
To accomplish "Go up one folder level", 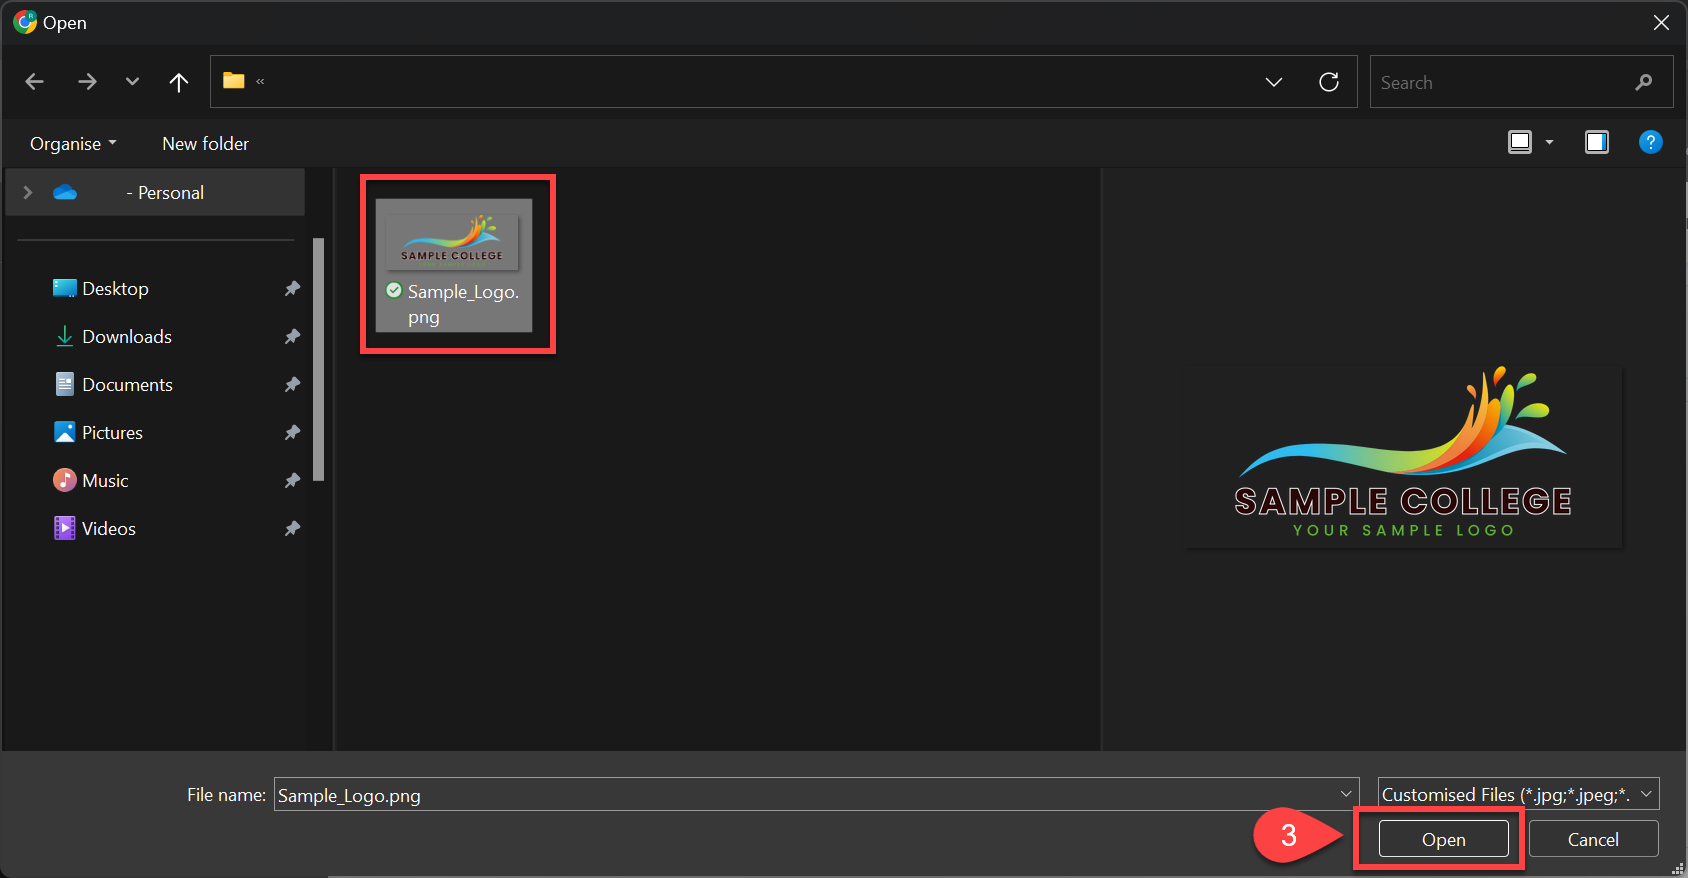I will [x=179, y=82].
